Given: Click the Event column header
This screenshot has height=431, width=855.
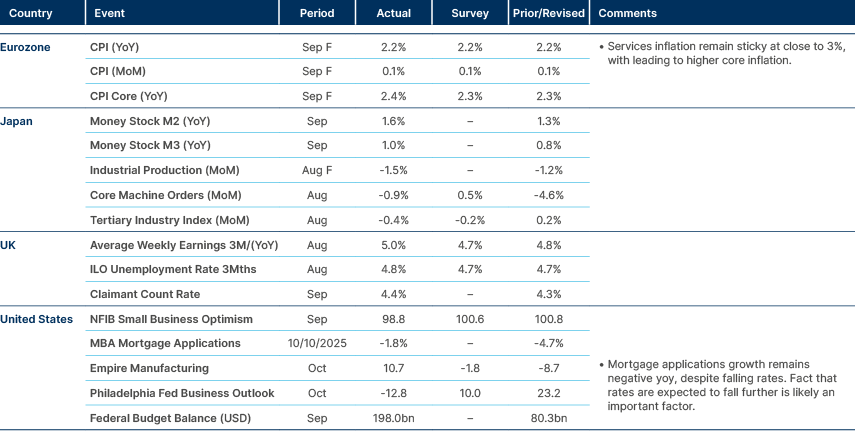Looking at the screenshot, I should click(x=109, y=14).
